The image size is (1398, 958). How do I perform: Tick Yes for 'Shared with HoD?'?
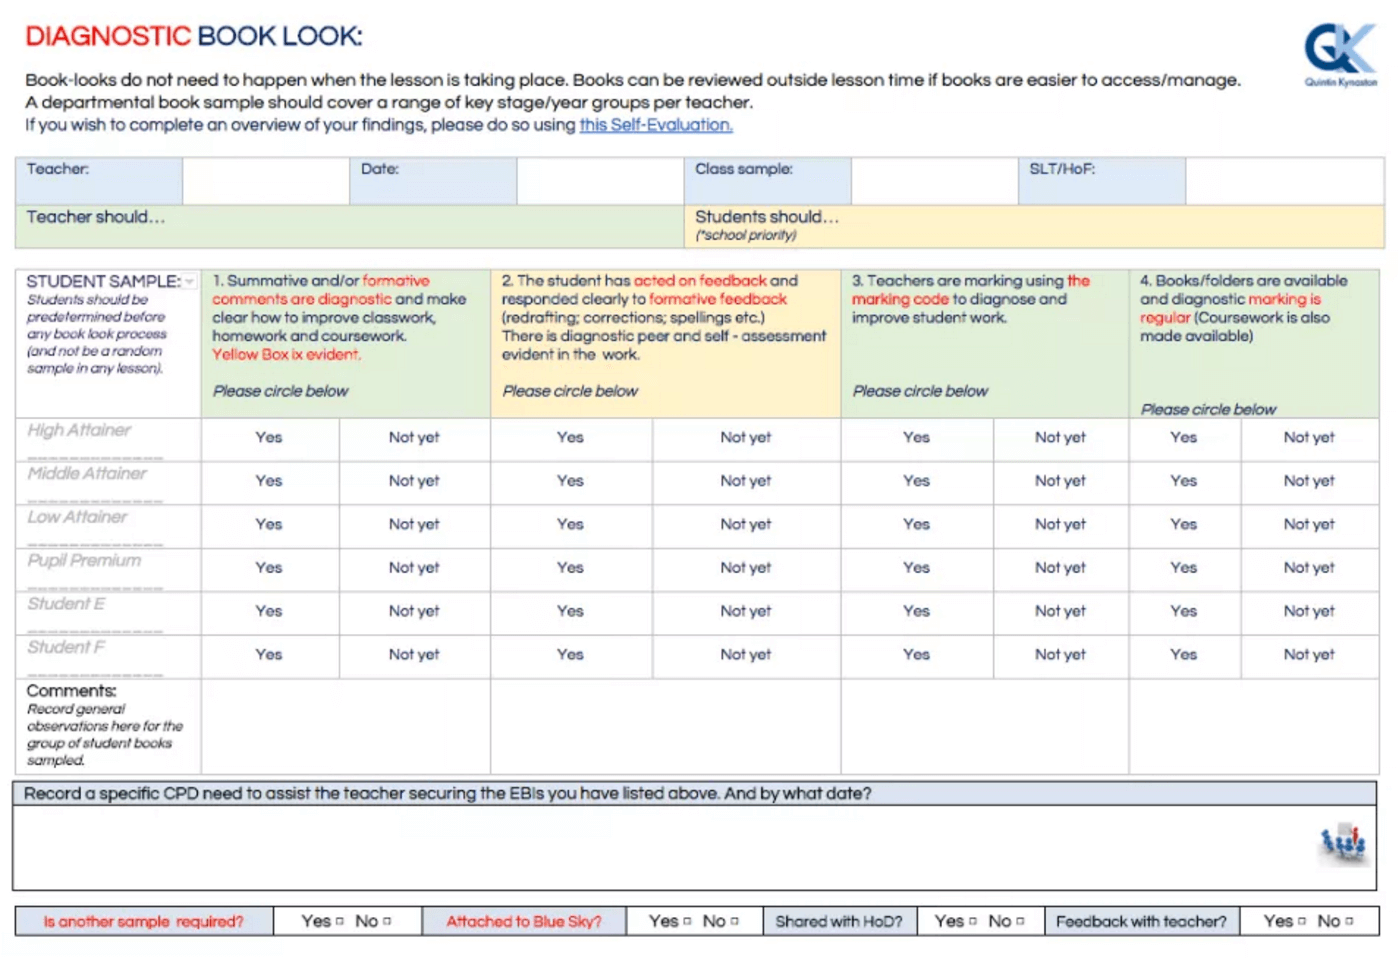(972, 921)
